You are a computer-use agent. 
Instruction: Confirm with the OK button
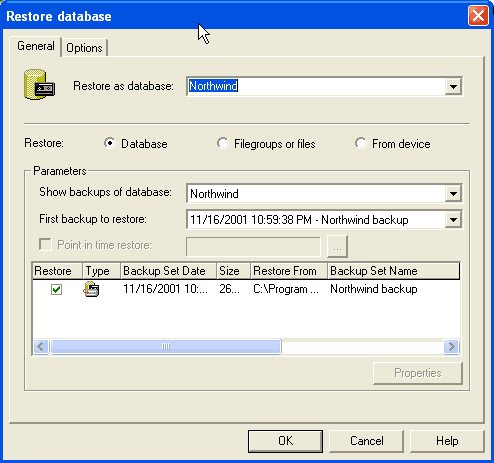tap(285, 441)
